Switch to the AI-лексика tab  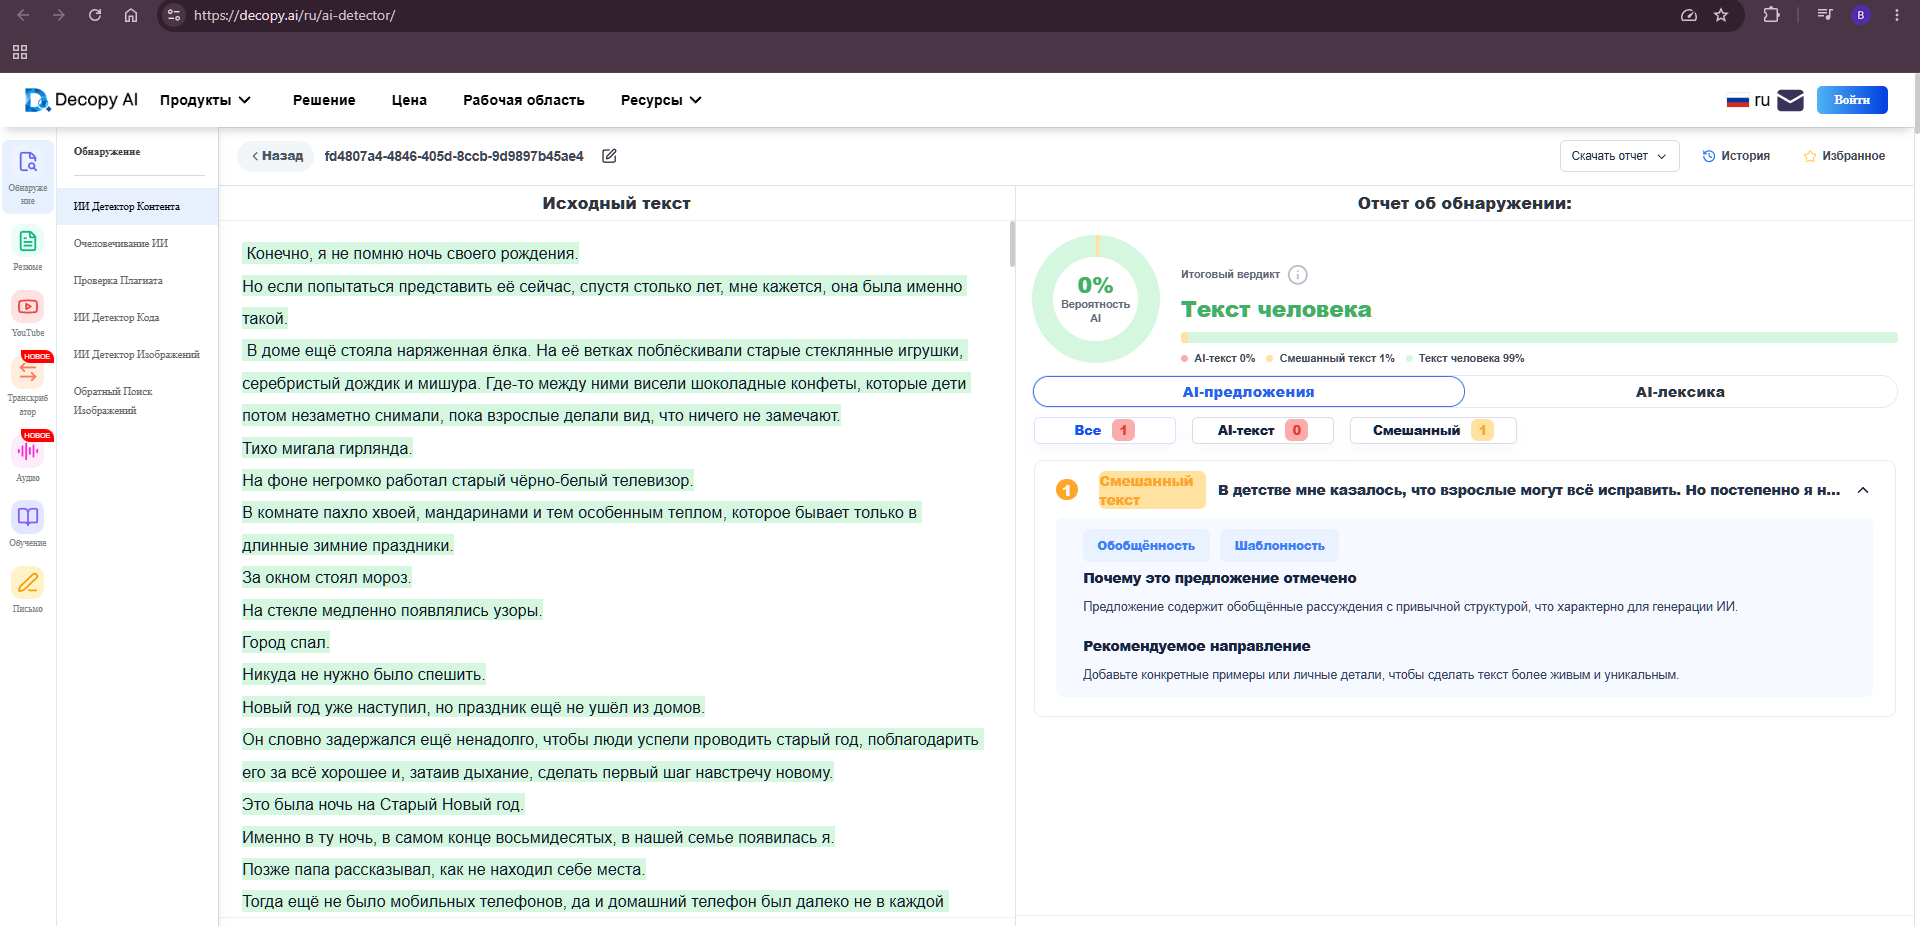[1680, 392]
